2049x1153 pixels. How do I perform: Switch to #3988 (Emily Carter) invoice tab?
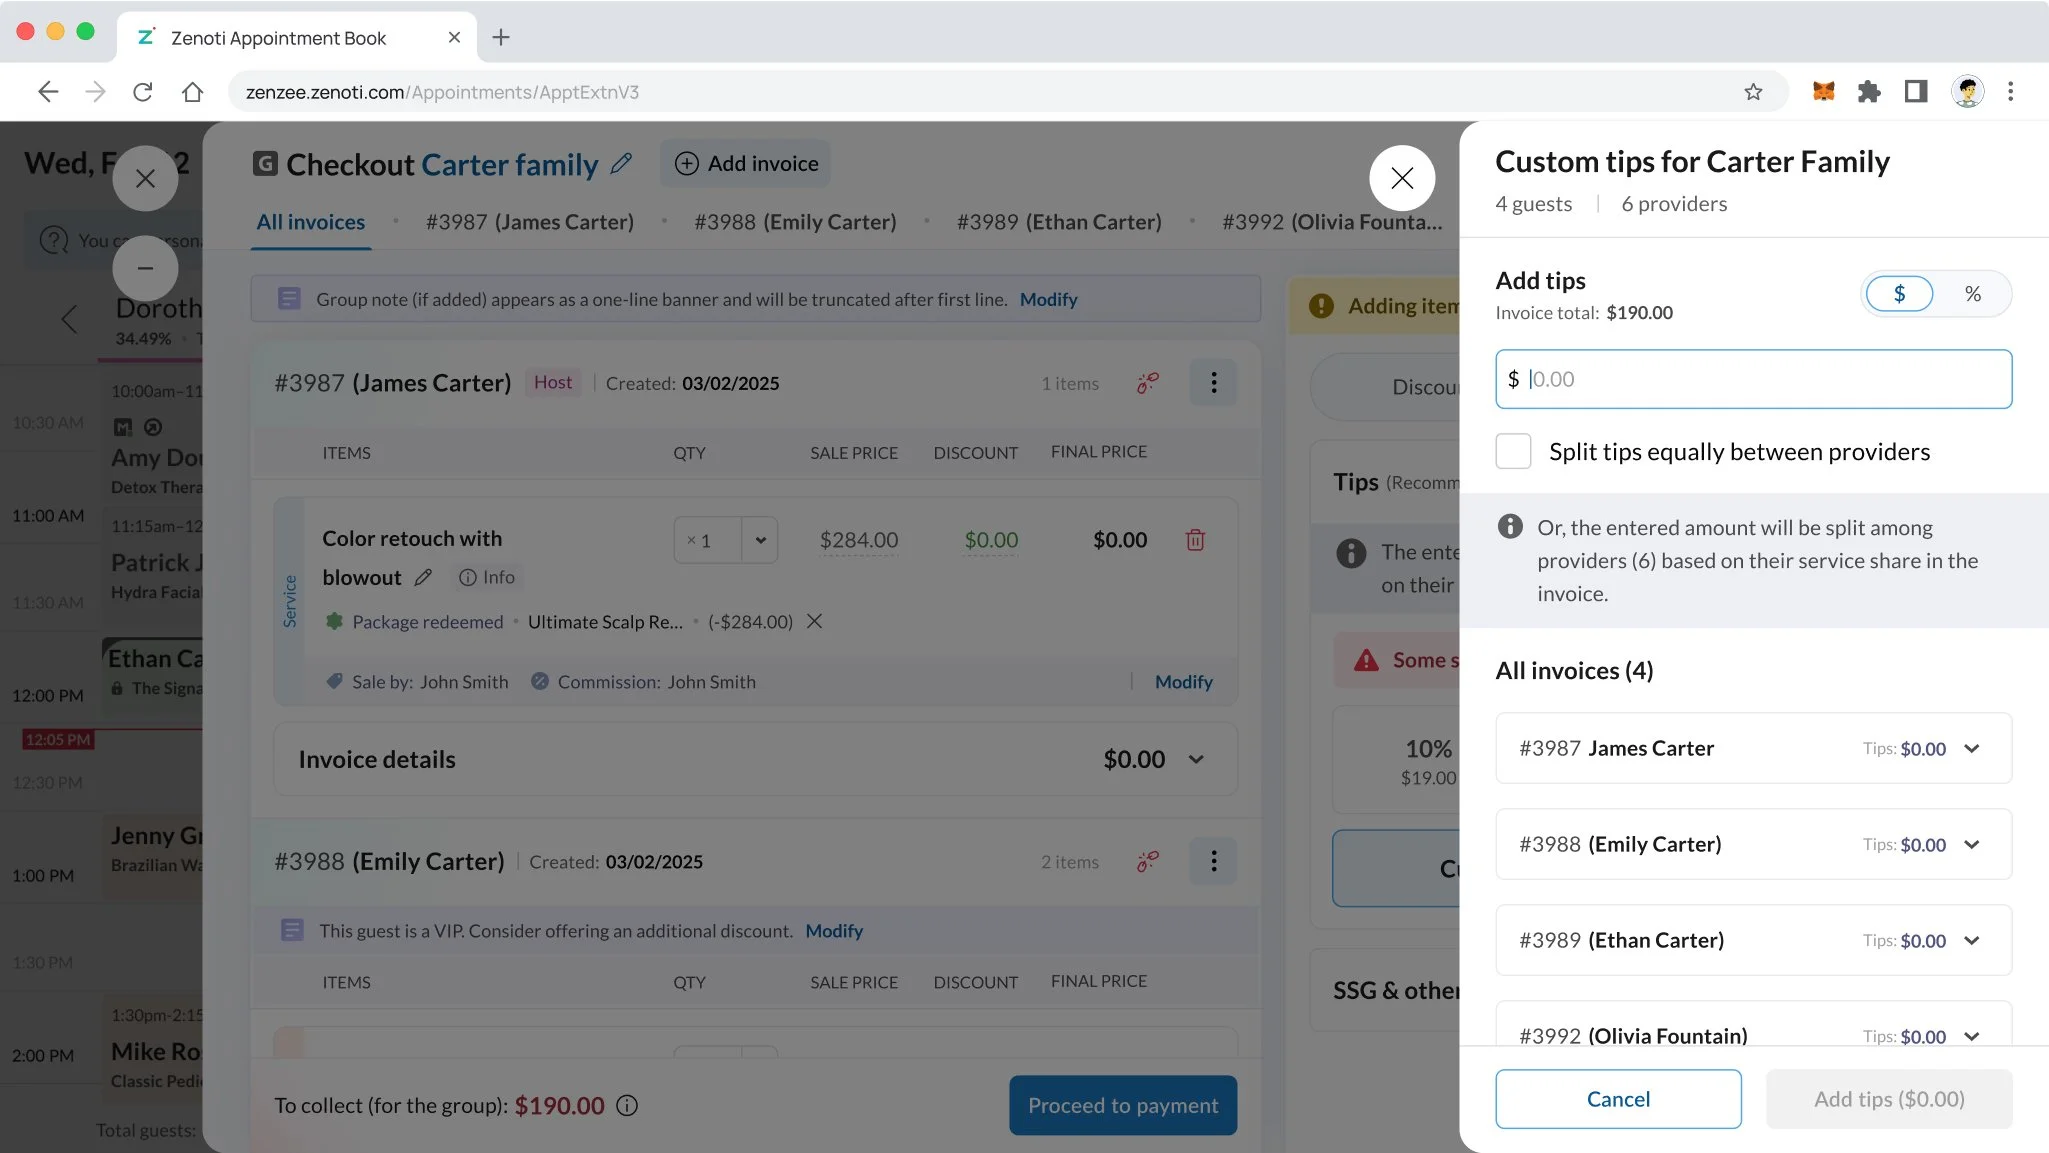[x=795, y=222]
